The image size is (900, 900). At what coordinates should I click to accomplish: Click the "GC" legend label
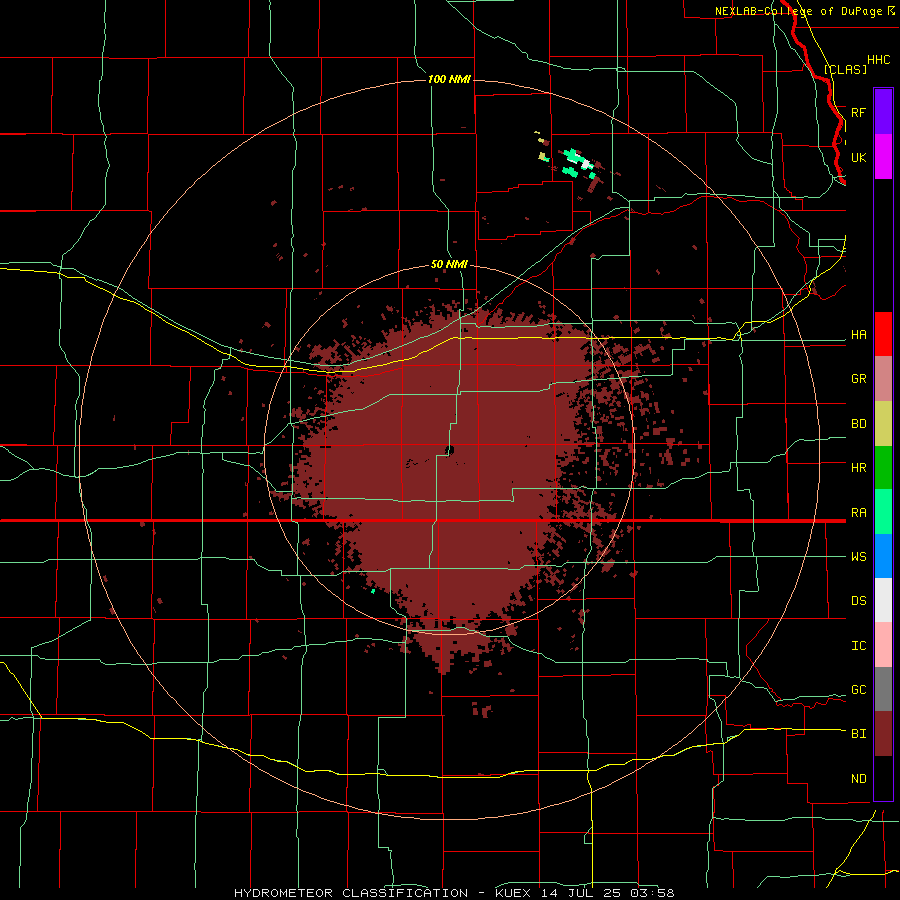(858, 689)
